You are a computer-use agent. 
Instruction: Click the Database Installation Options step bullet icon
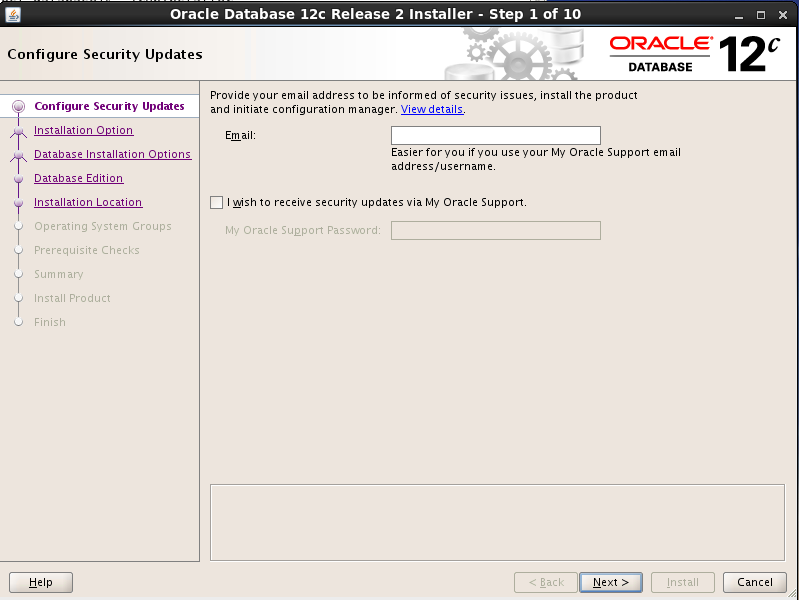[18, 155]
